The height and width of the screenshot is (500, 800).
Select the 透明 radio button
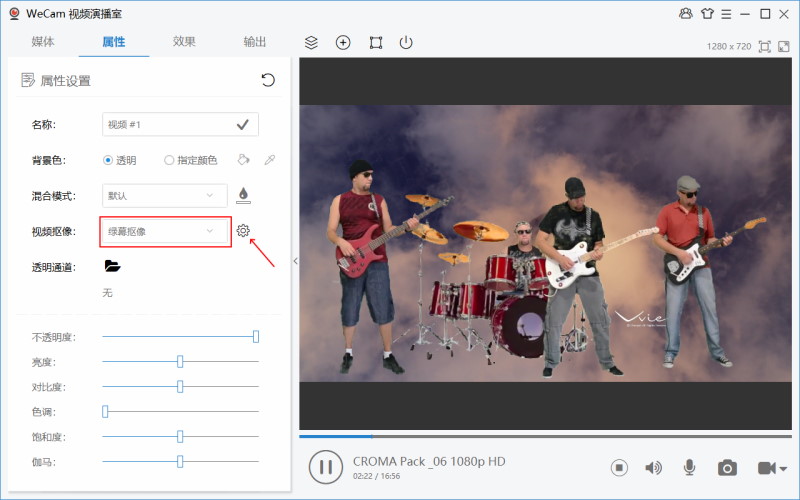[108, 160]
